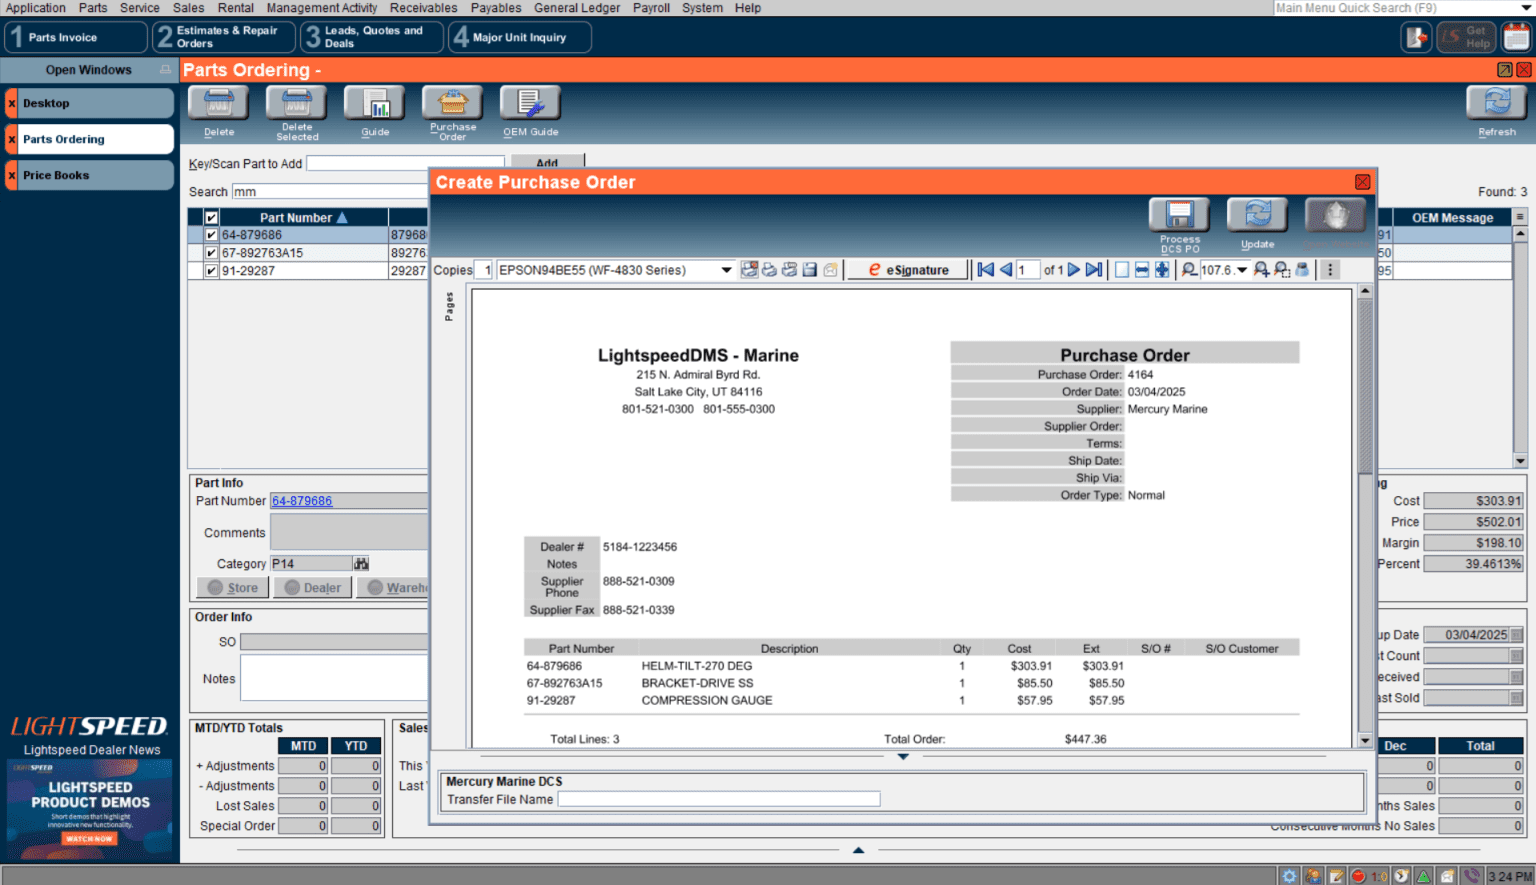1536x885 pixels.
Task: Click the Transfer File Name input field
Action: 718,799
